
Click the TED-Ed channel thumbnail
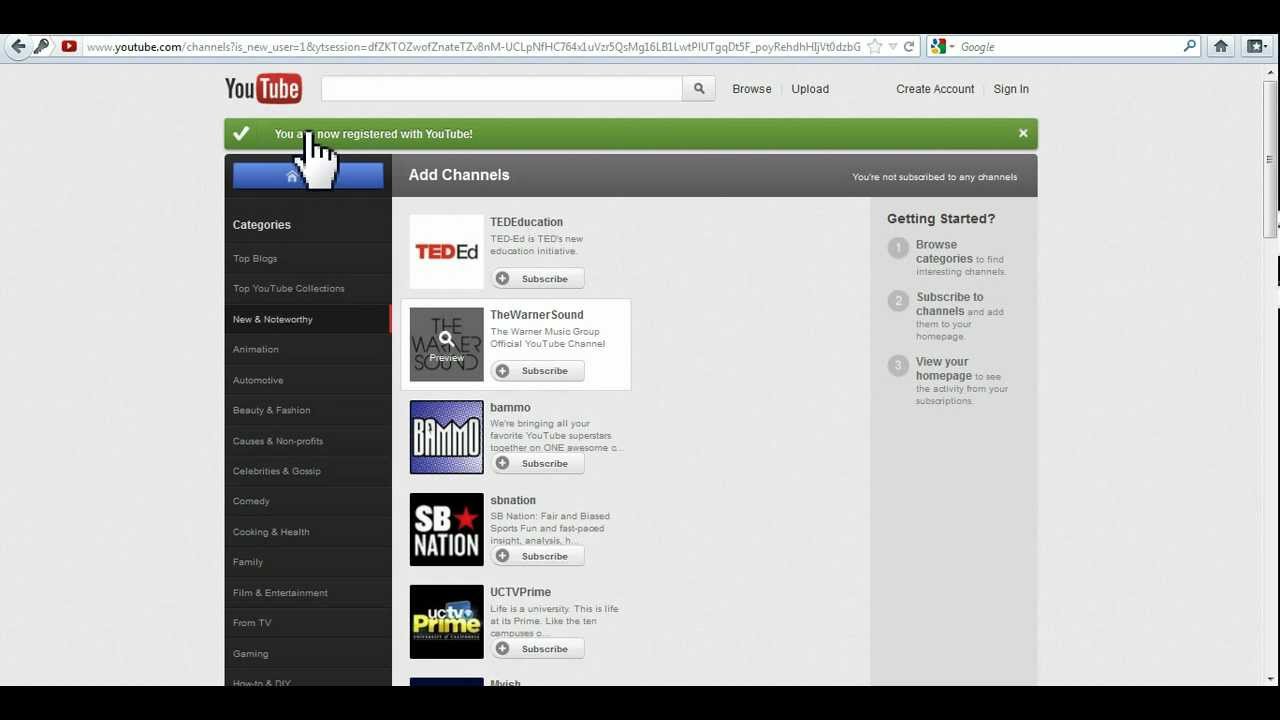446,251
